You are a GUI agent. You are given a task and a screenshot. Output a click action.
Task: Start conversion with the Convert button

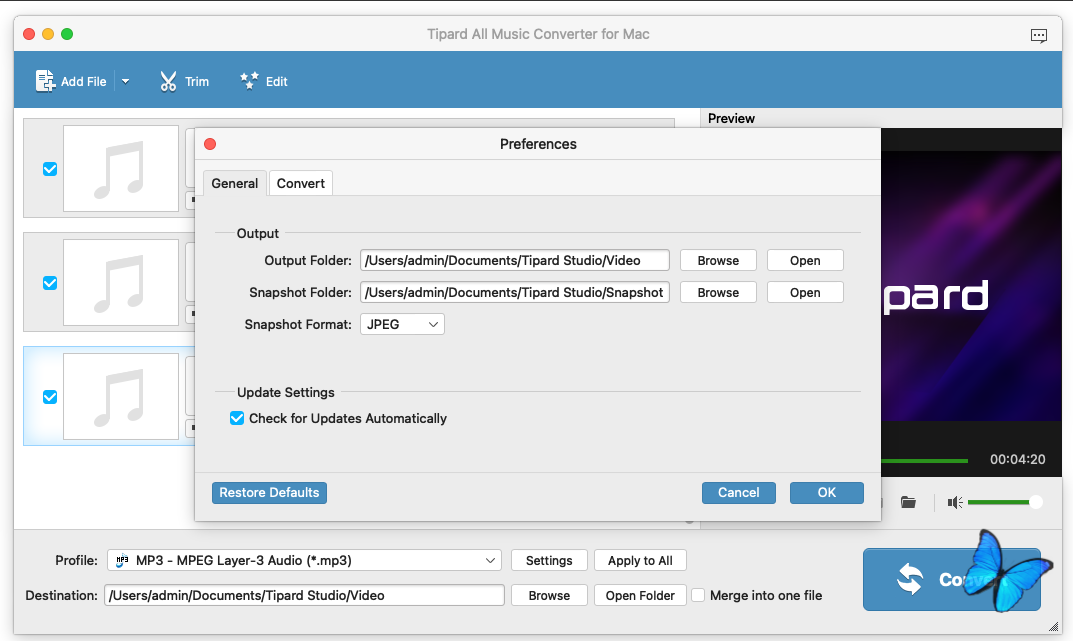951,579
